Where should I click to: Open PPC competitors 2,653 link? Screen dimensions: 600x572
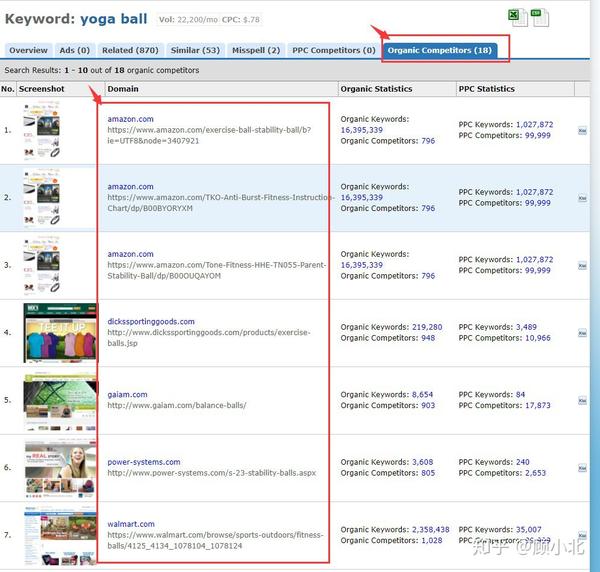535,473
